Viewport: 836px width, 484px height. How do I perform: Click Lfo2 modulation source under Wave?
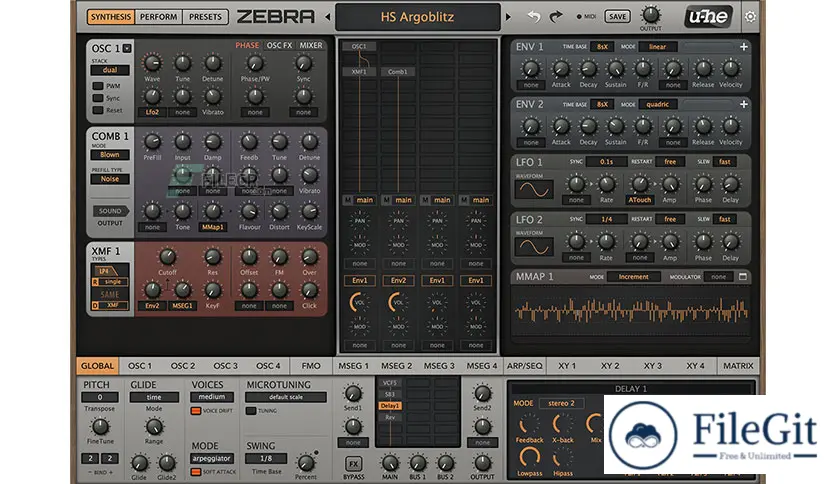pos(152,112)
